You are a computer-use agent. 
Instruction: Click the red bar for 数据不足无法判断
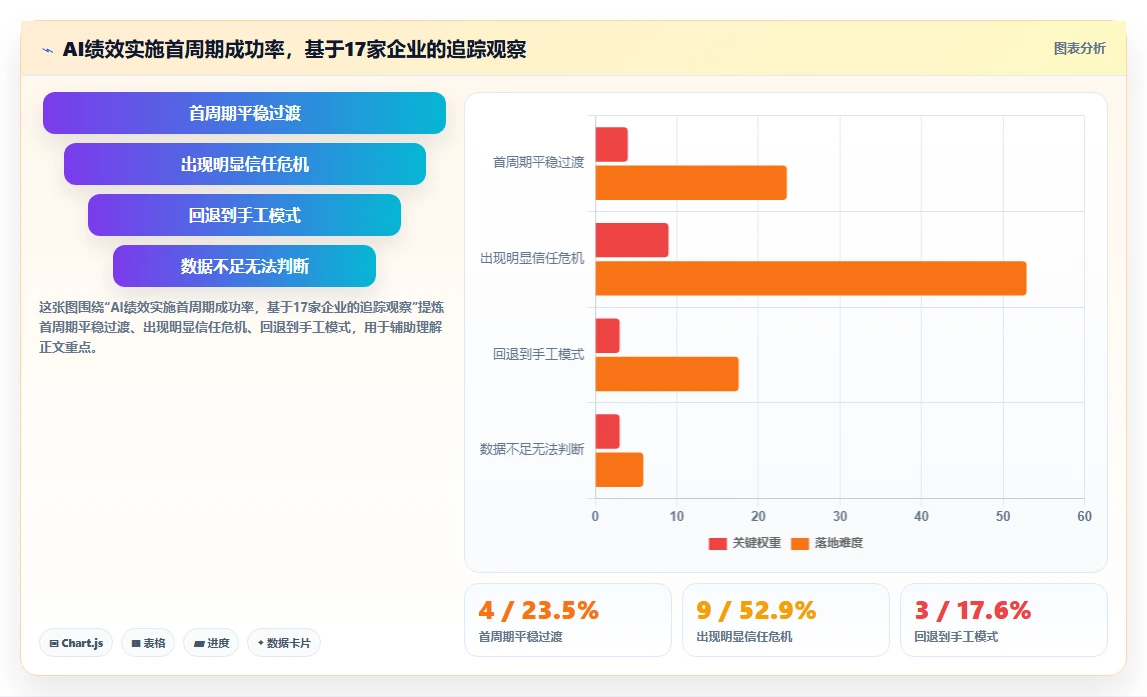(x=607, y=432)
